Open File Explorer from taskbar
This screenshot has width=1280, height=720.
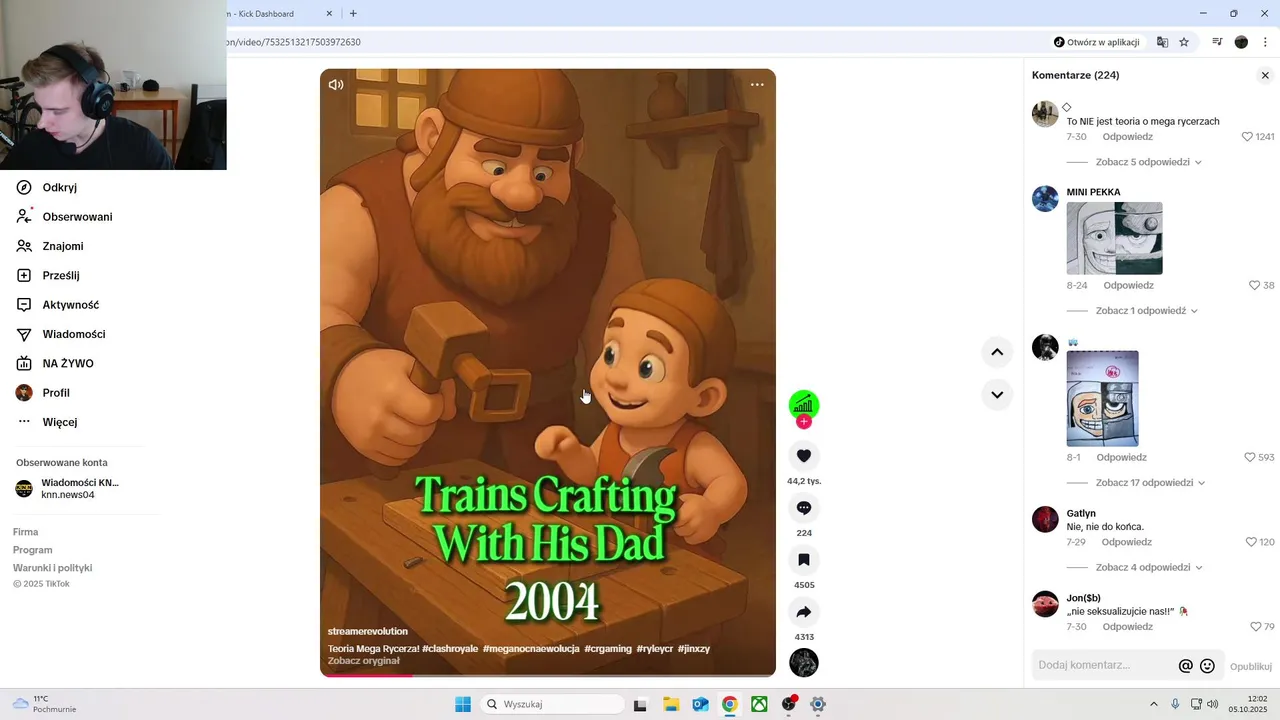pyautogui.click(x=671, y=704)
